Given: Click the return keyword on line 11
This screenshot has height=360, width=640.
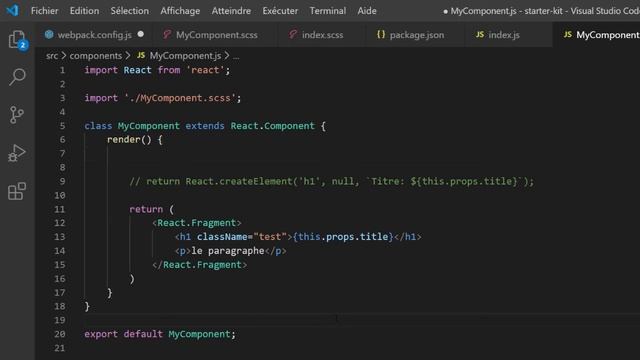Looking at the screenshot, I should pos(146,209).
